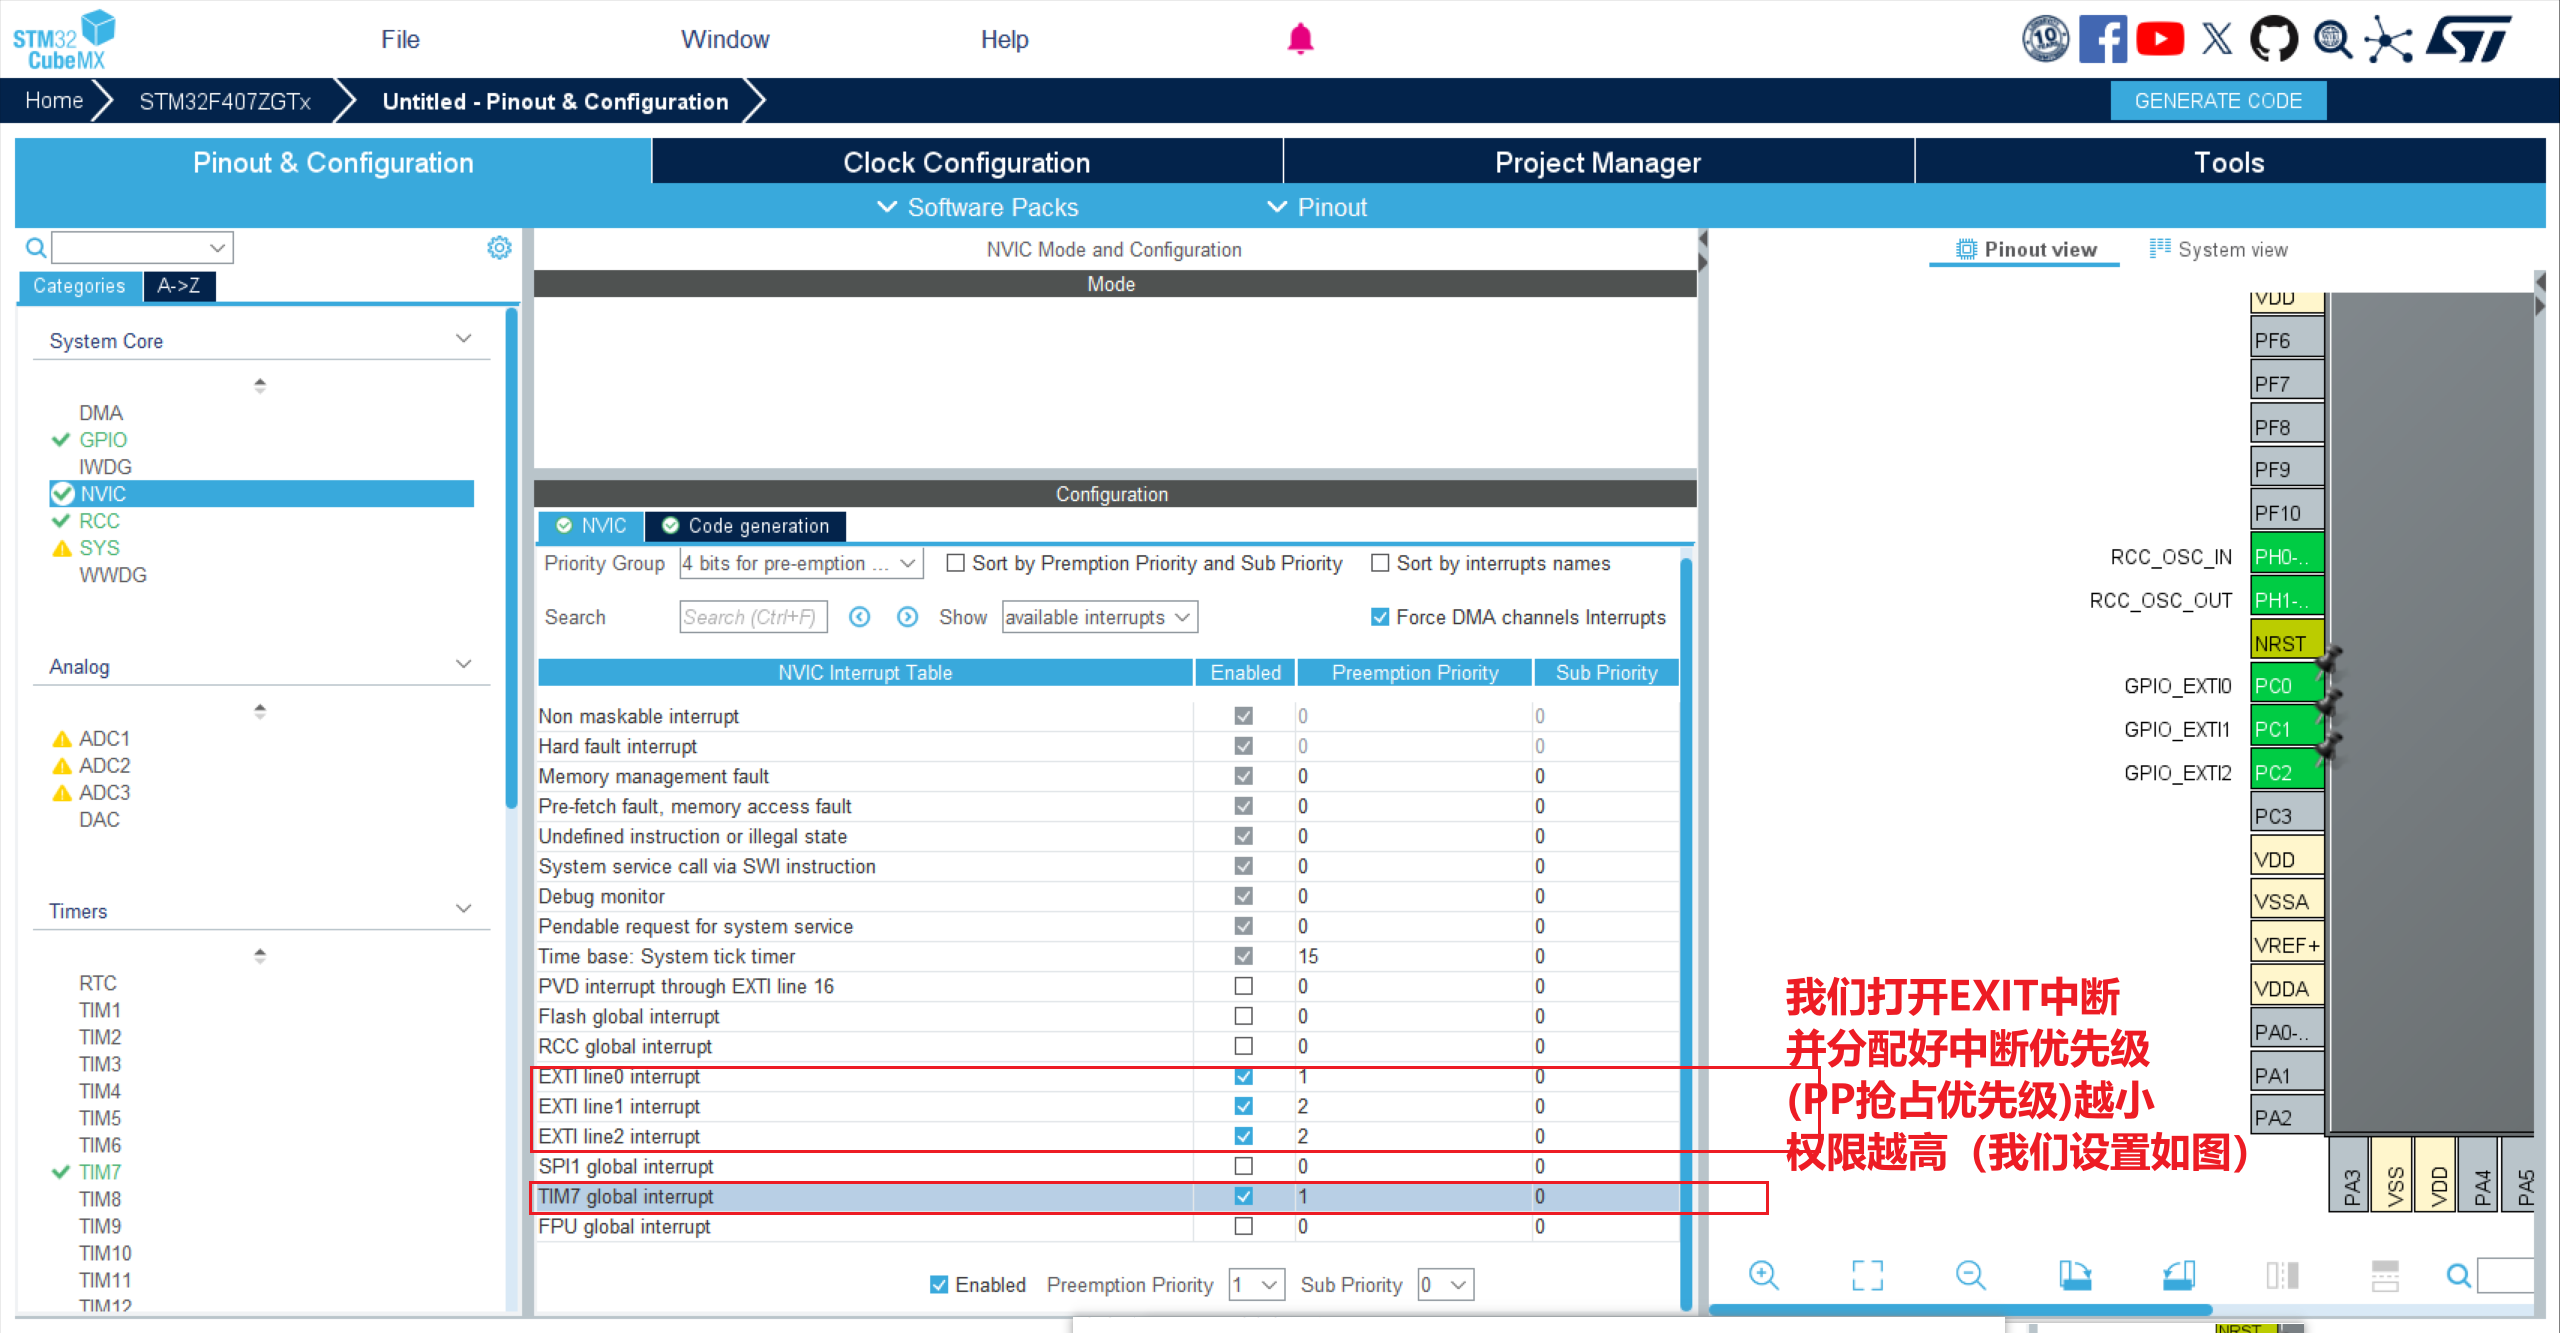The image size is (2560, 1333).
Task: Open the Priority Group dropdown
Action: coord(800,563)
